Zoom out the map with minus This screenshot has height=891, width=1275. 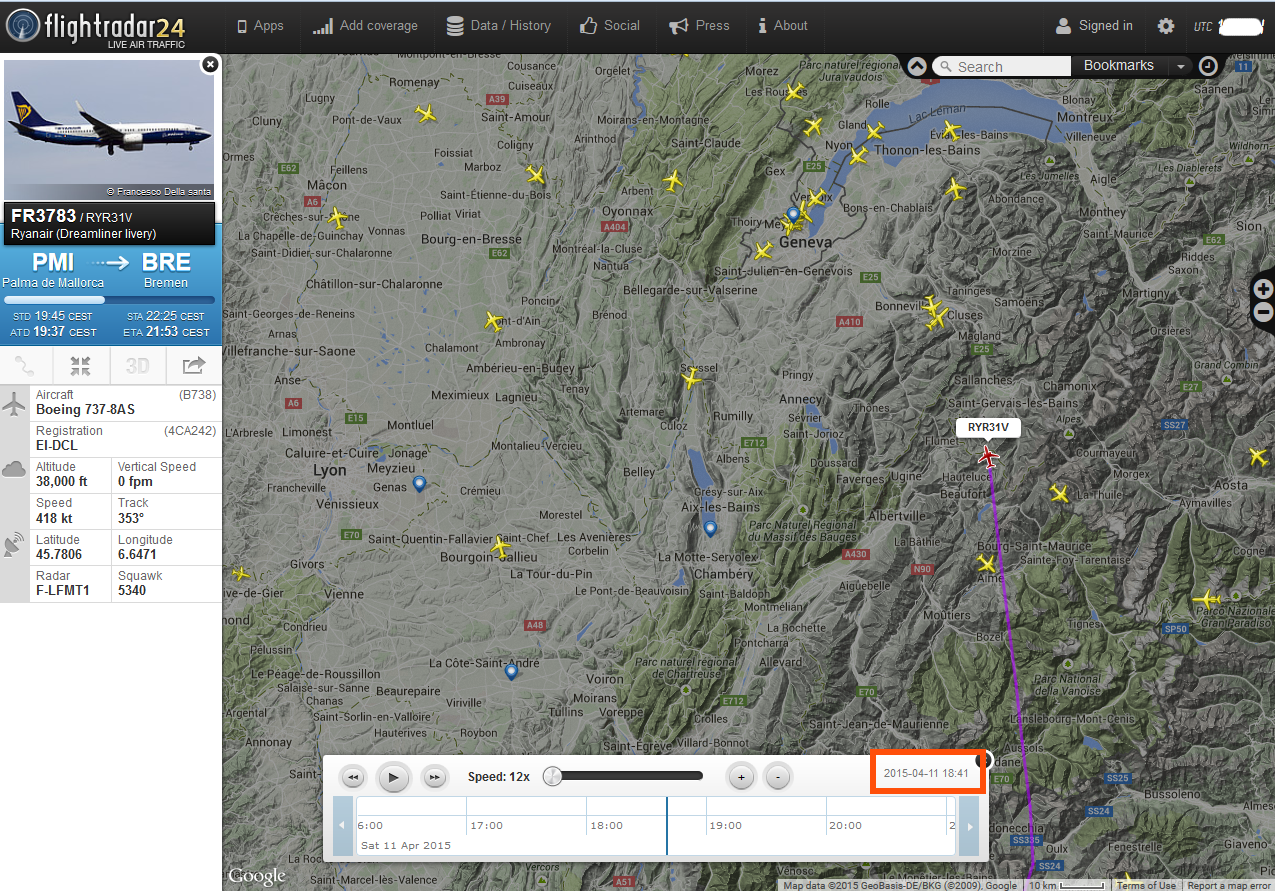click(1263, 312)
